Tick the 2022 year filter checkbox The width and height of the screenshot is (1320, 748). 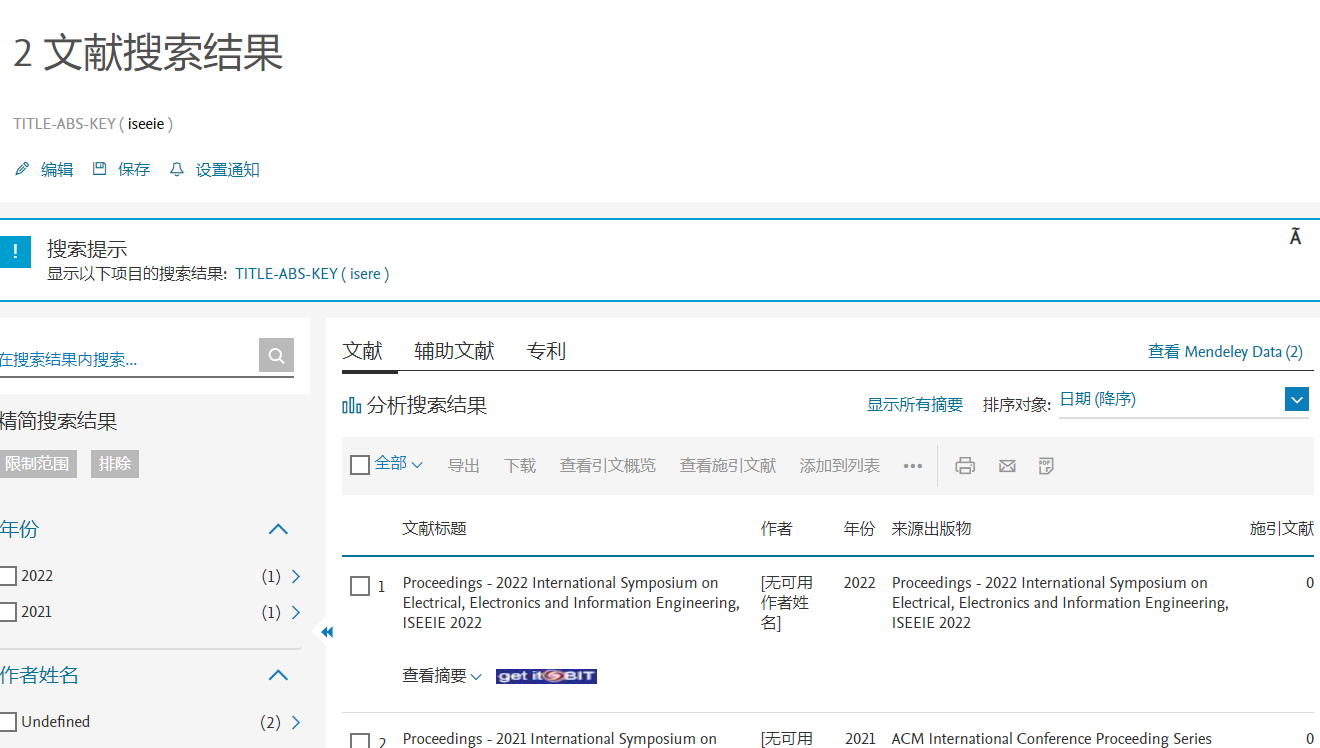8,576
